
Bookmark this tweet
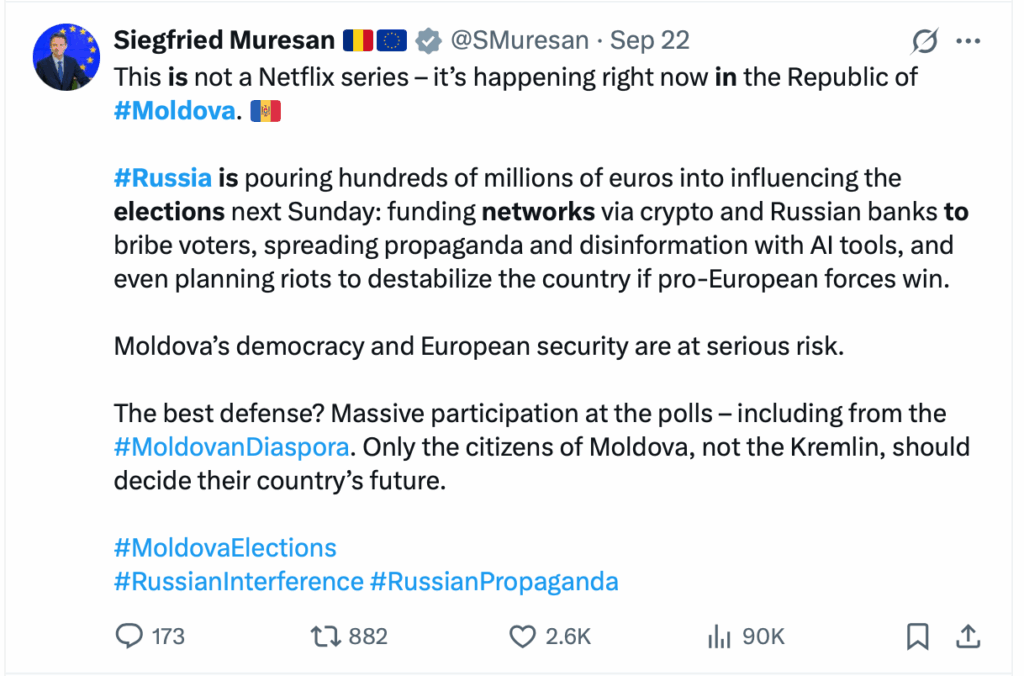(917, 636)
